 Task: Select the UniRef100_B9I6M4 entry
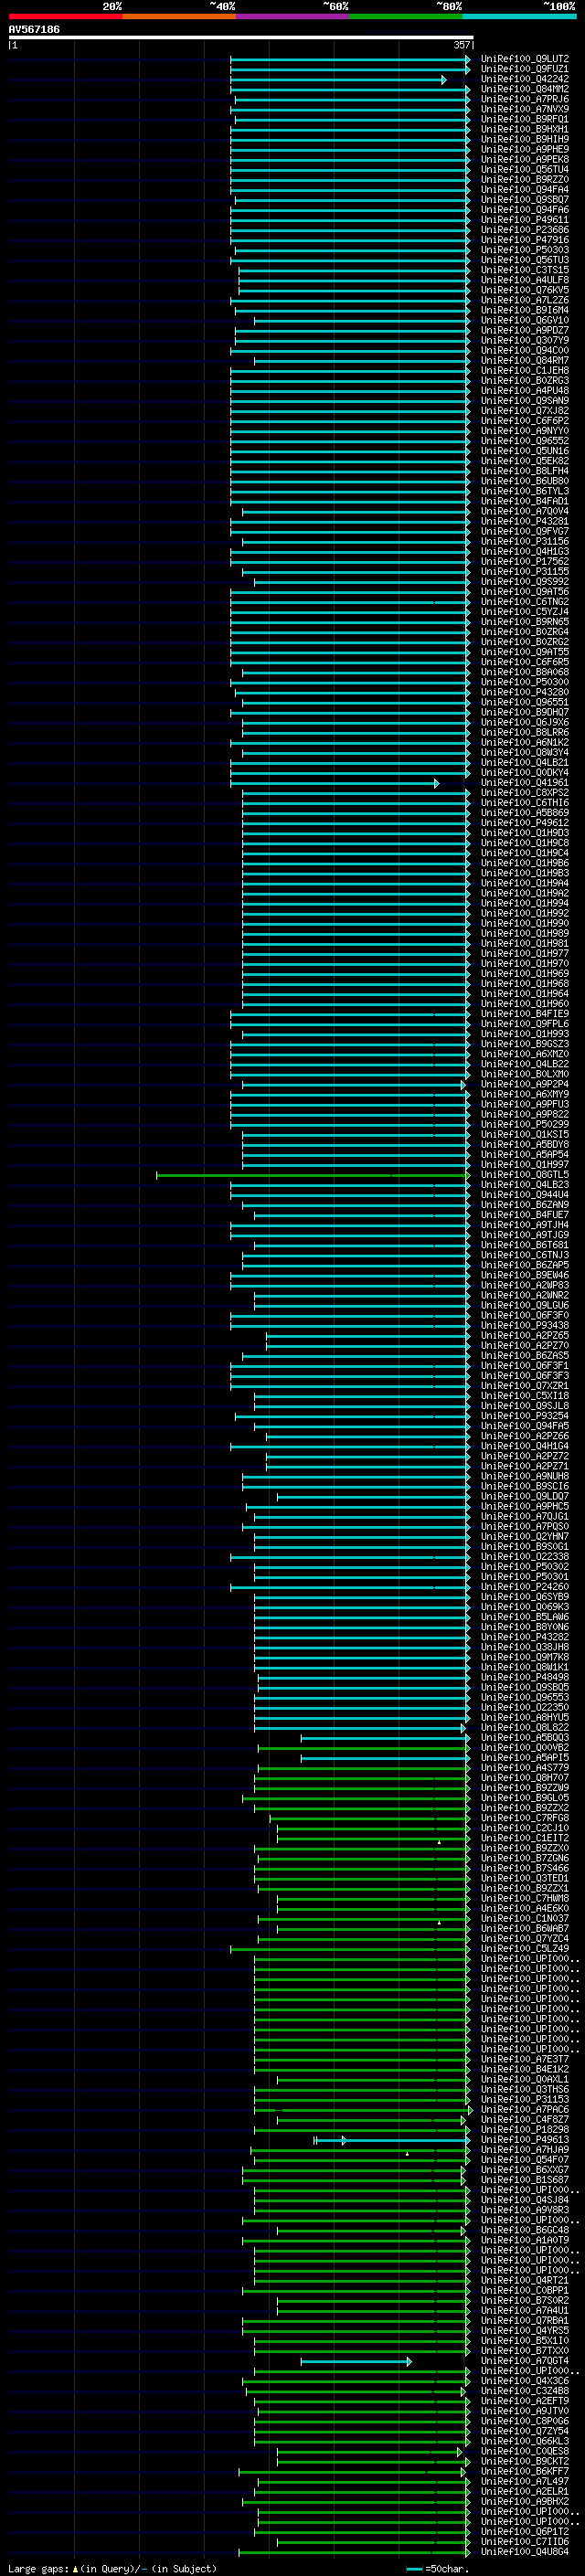[525, 310]
